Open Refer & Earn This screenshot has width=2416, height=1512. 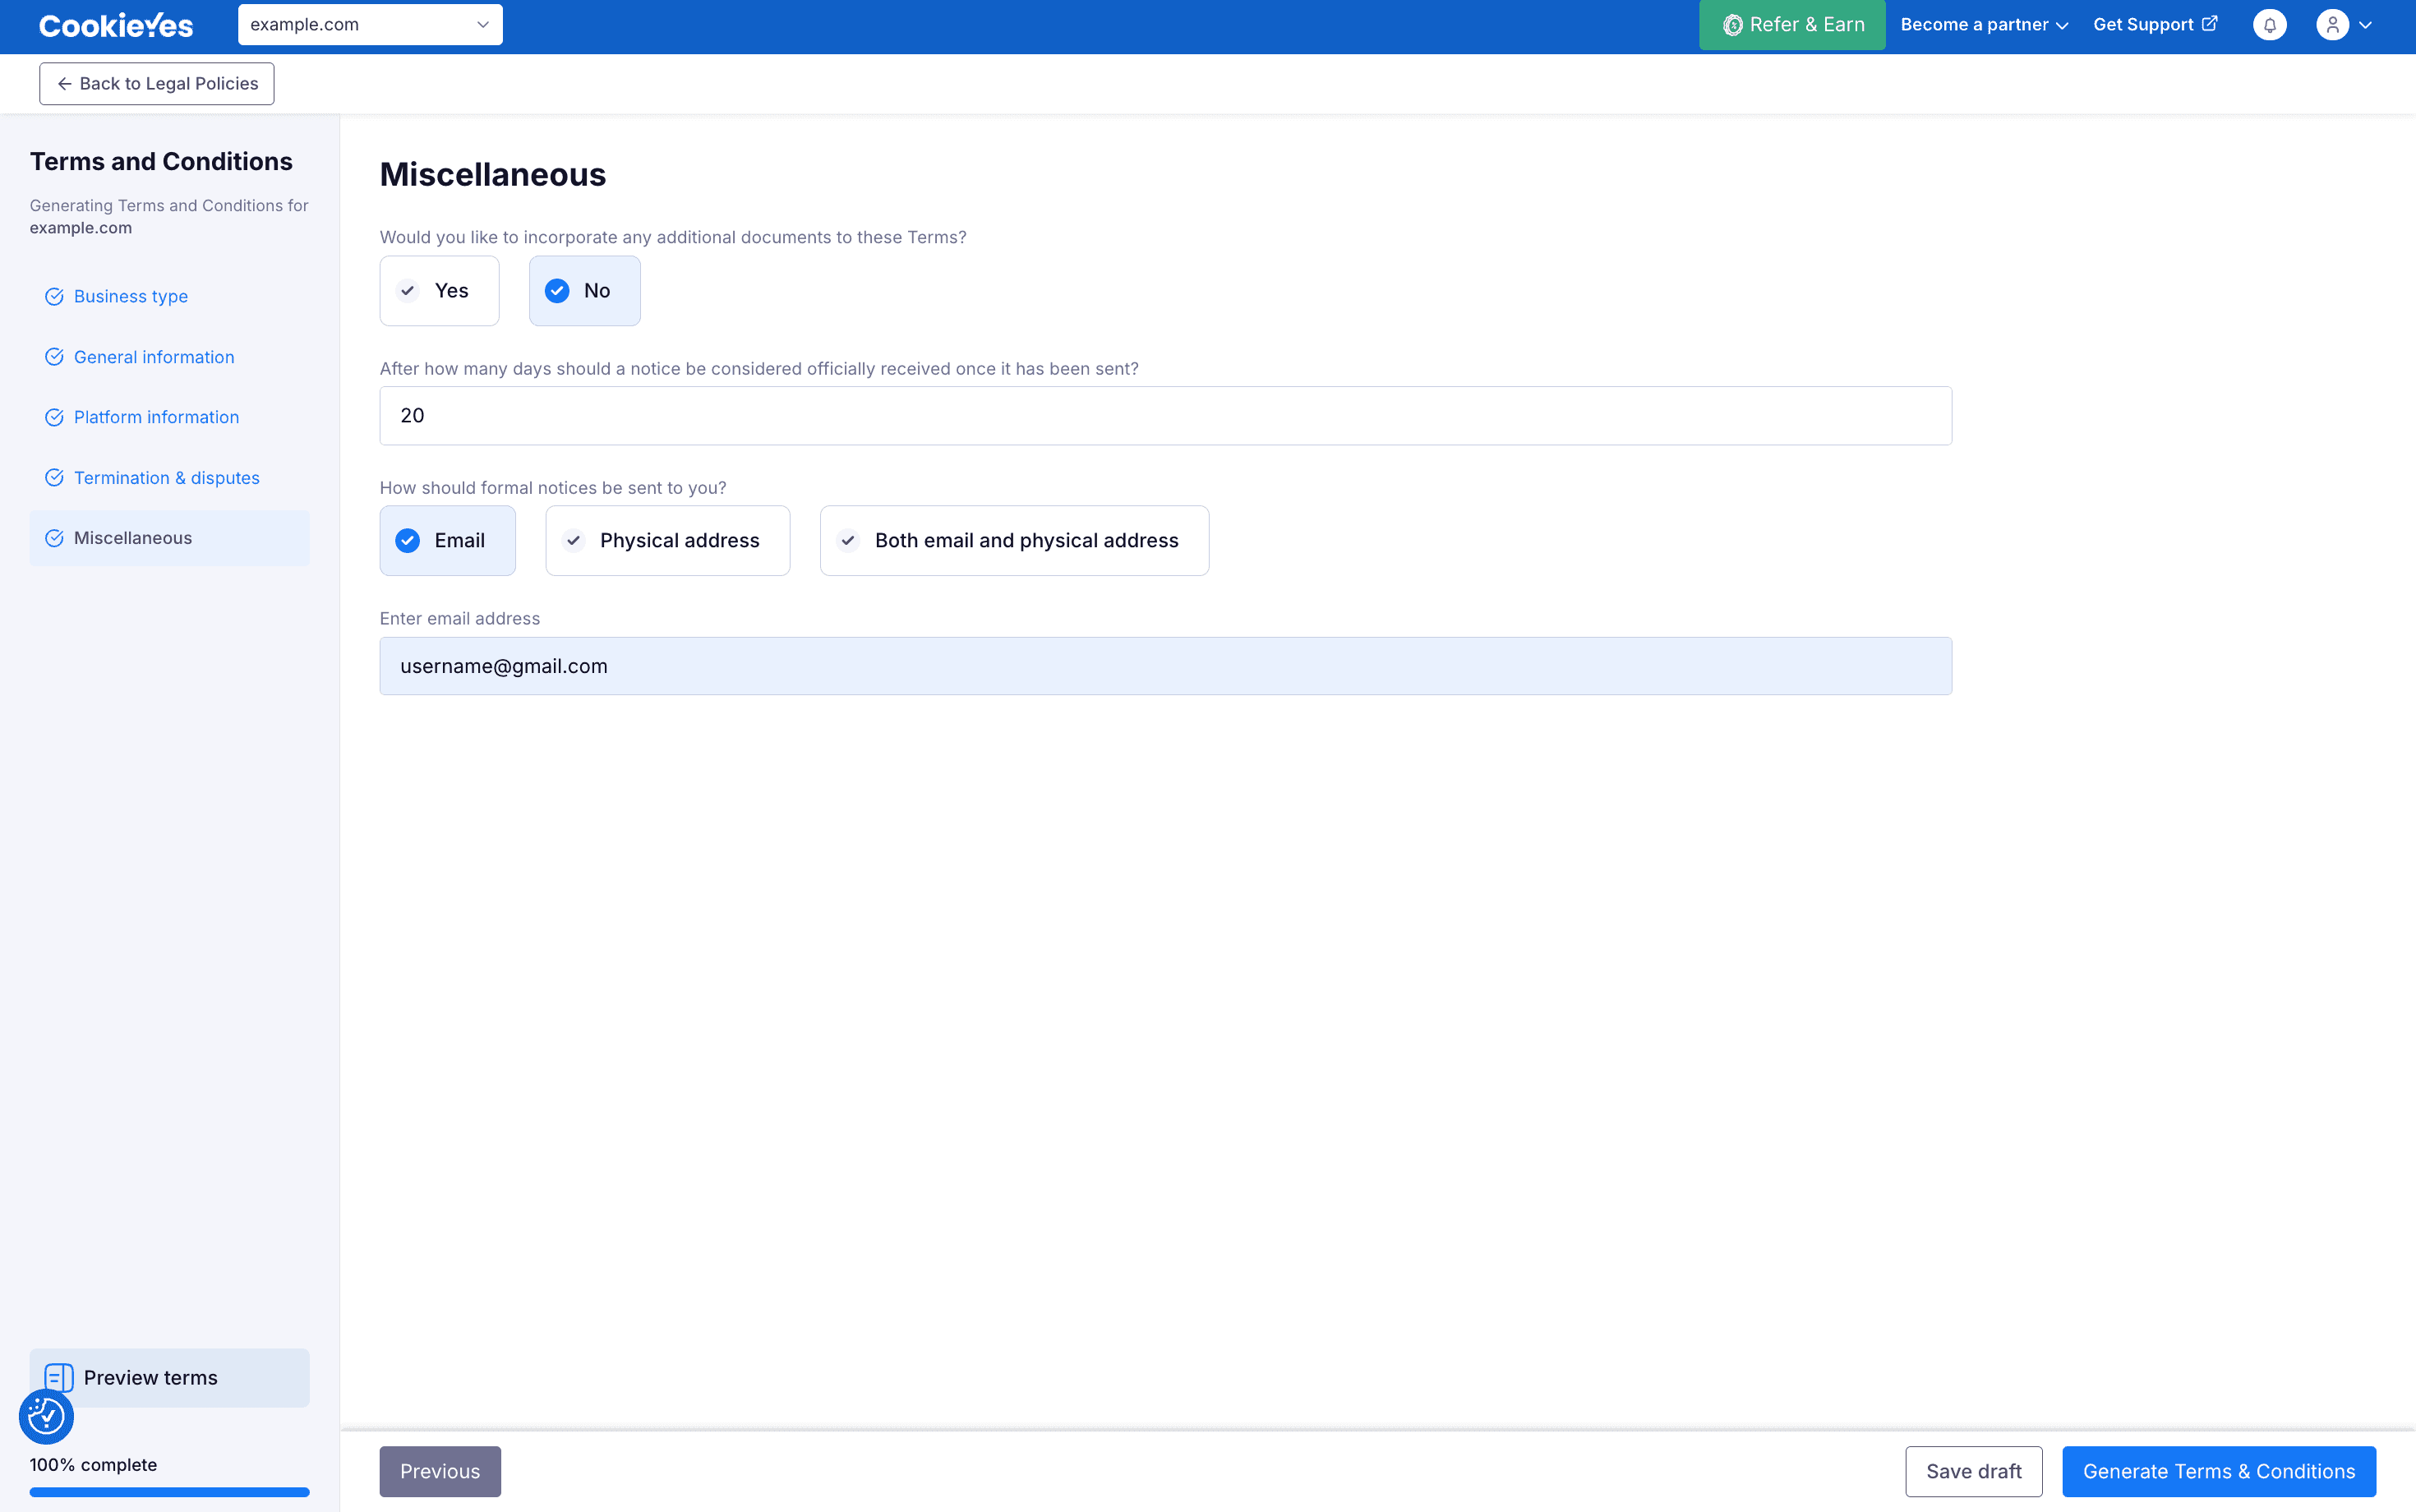coord(1792,25)
